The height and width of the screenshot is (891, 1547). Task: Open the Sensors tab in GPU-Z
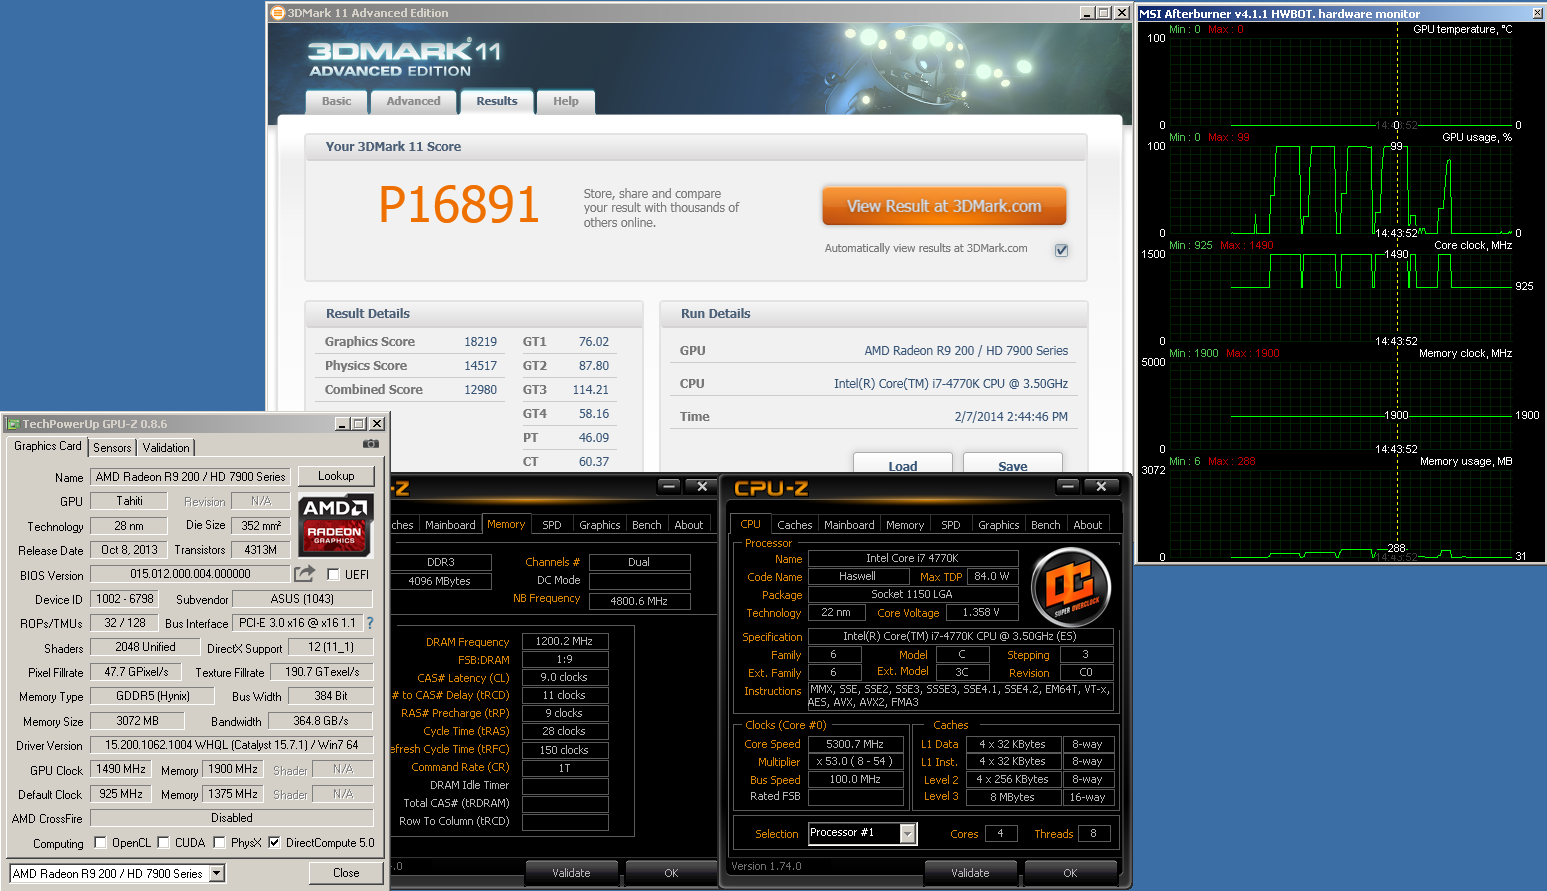coord(112,448)
